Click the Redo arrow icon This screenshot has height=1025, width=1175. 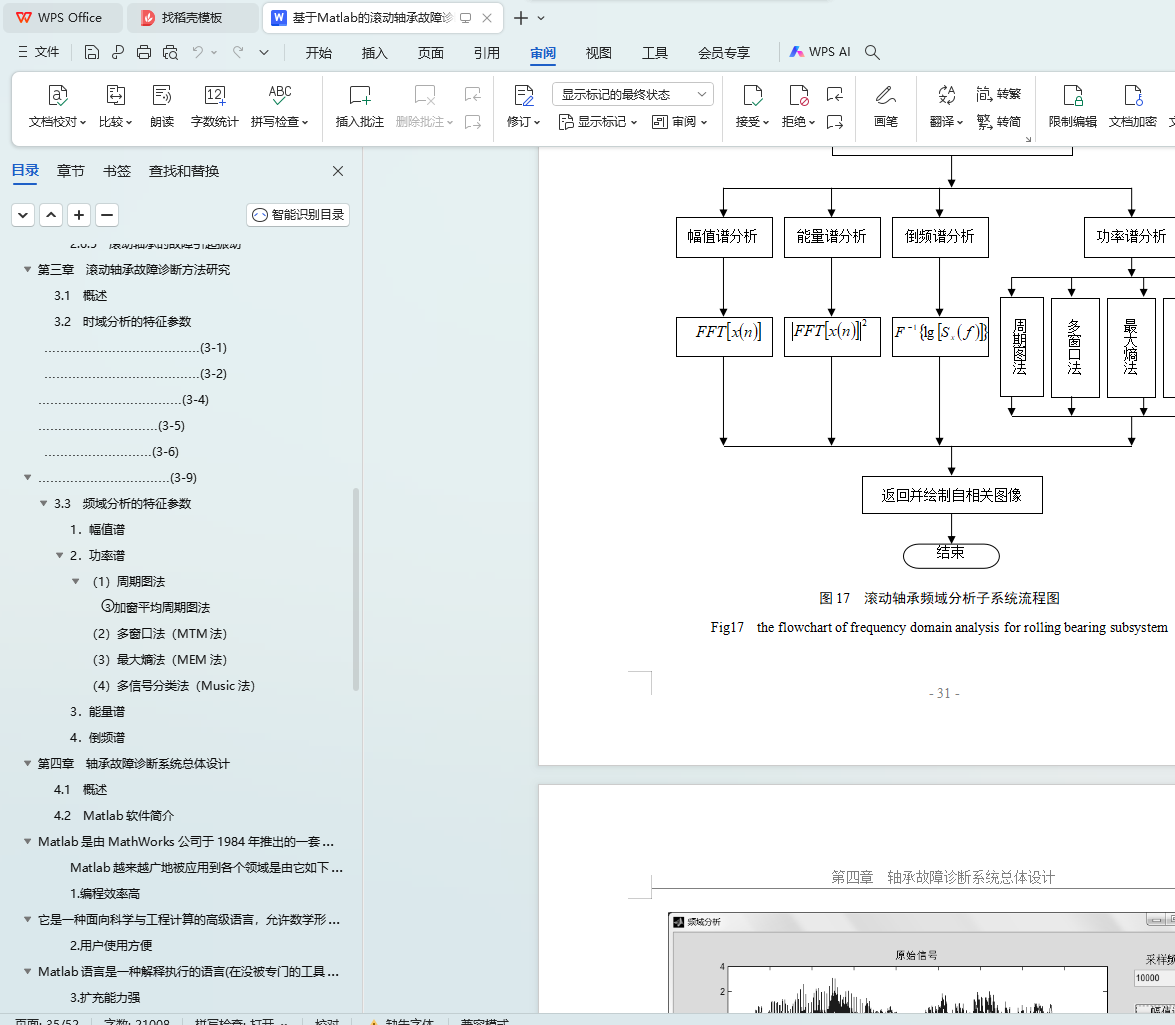(x=238, y=52)
